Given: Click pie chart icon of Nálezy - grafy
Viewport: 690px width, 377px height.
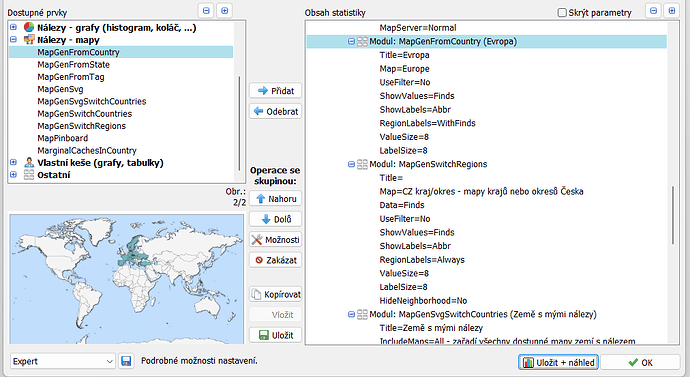Looking at the screenshot, I should click(29, 27).
